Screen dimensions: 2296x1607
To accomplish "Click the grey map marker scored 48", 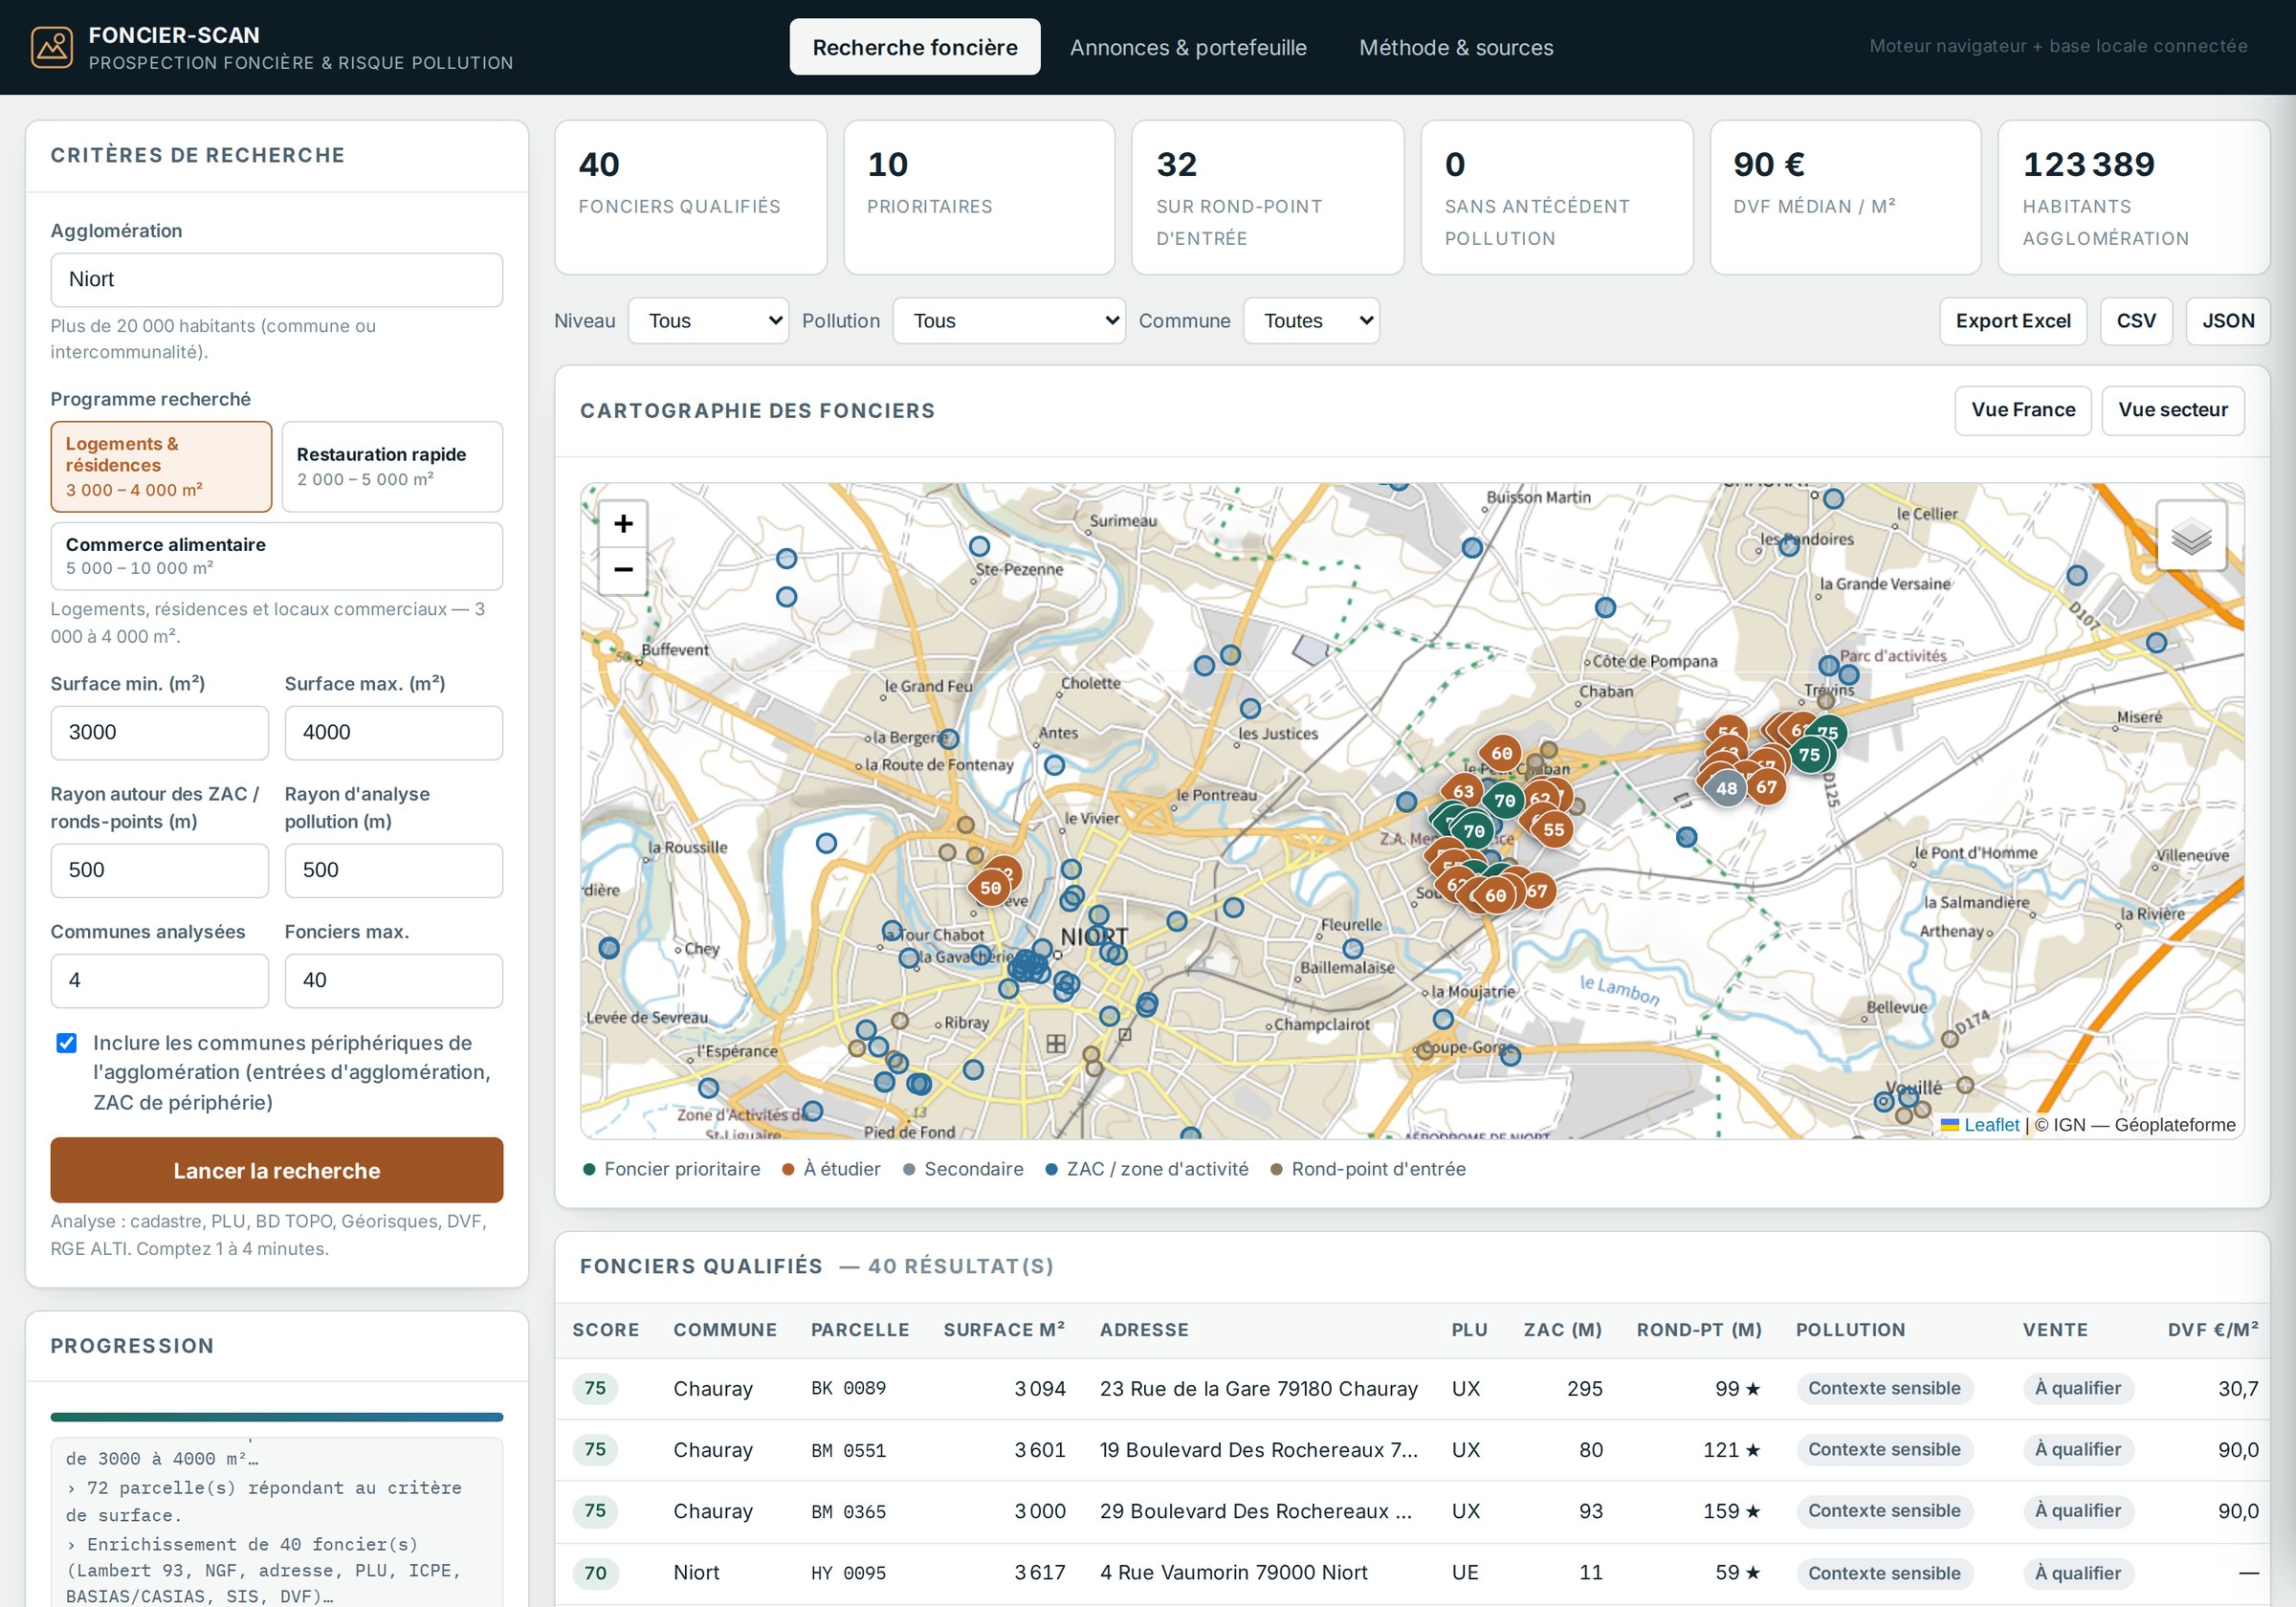I will pyautogui.click(x=1726, y=788).
